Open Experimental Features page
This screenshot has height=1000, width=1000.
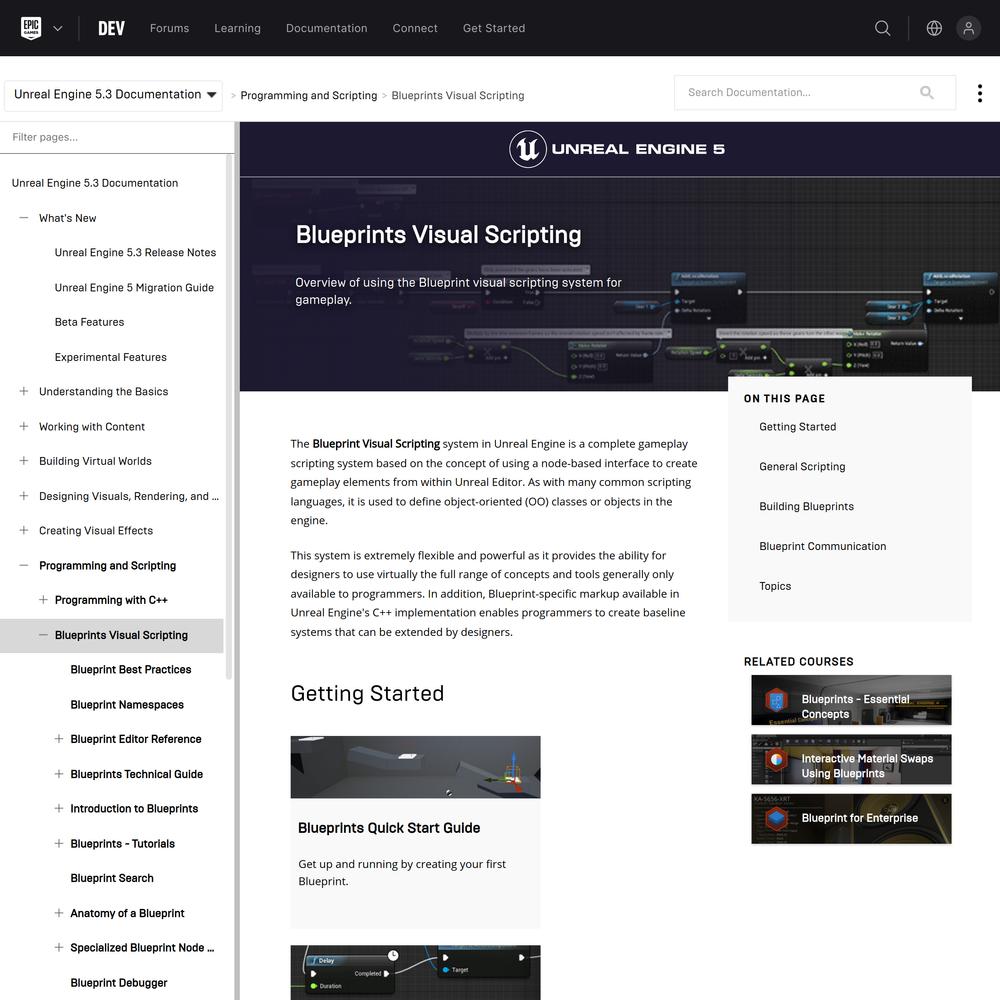pyautogui.click(x=110, y=357)
